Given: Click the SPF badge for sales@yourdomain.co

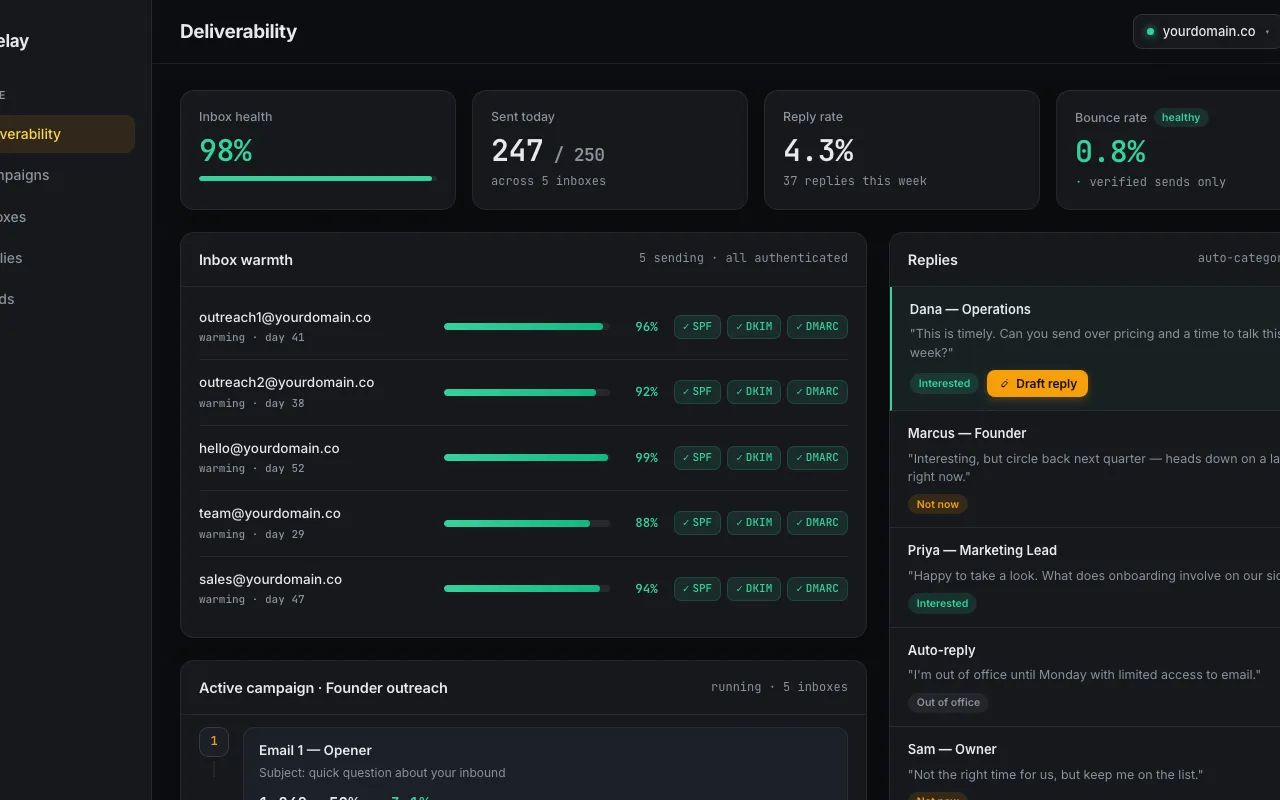Looking at the screenshot, I should click(x=697, y=589).
